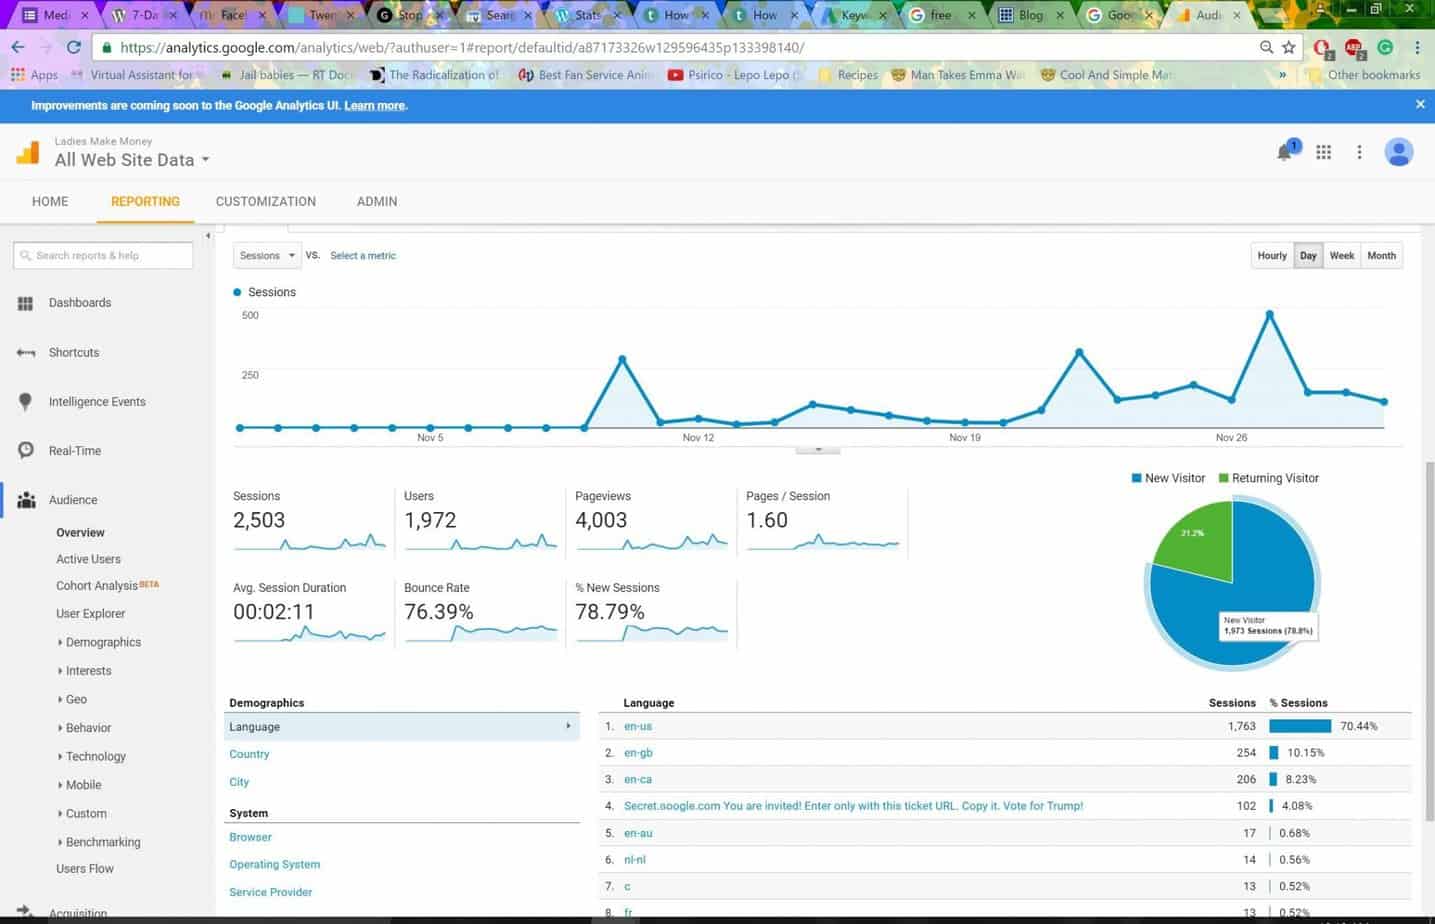Open the three-dot account options menu

tap(1359, 152)
